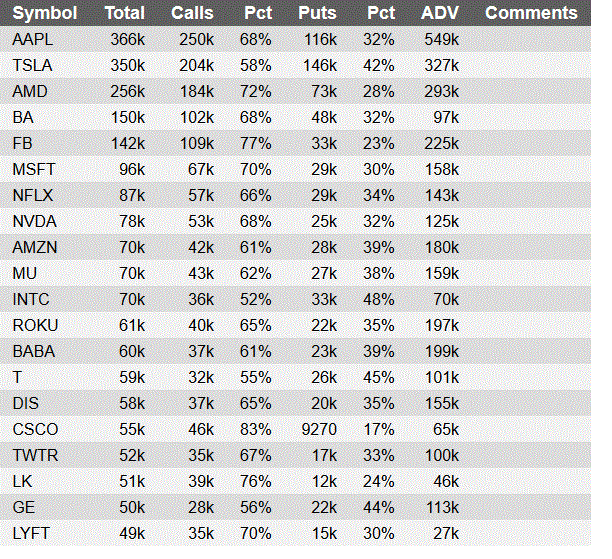
Task: Click the MSFT ticker symbol
Action: (x=34, y=169)
